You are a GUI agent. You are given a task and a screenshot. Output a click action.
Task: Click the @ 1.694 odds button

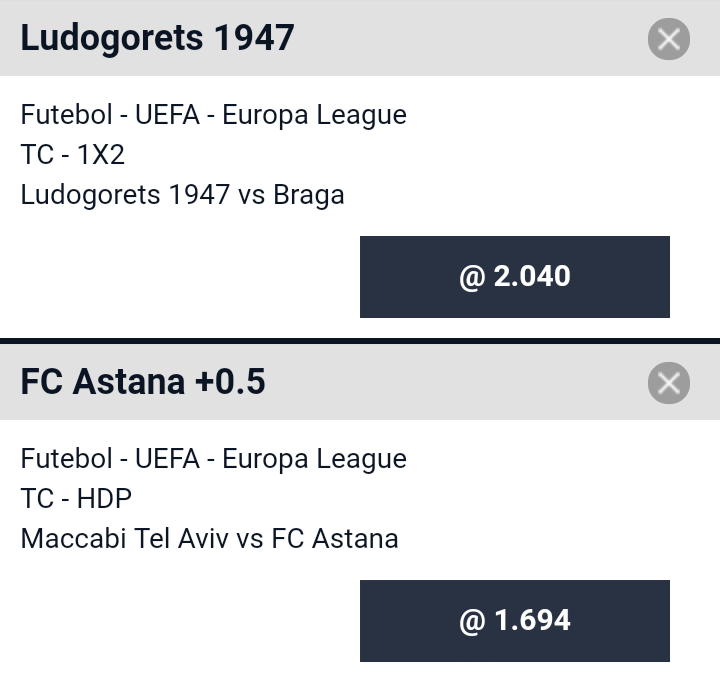tap(515, 621)
